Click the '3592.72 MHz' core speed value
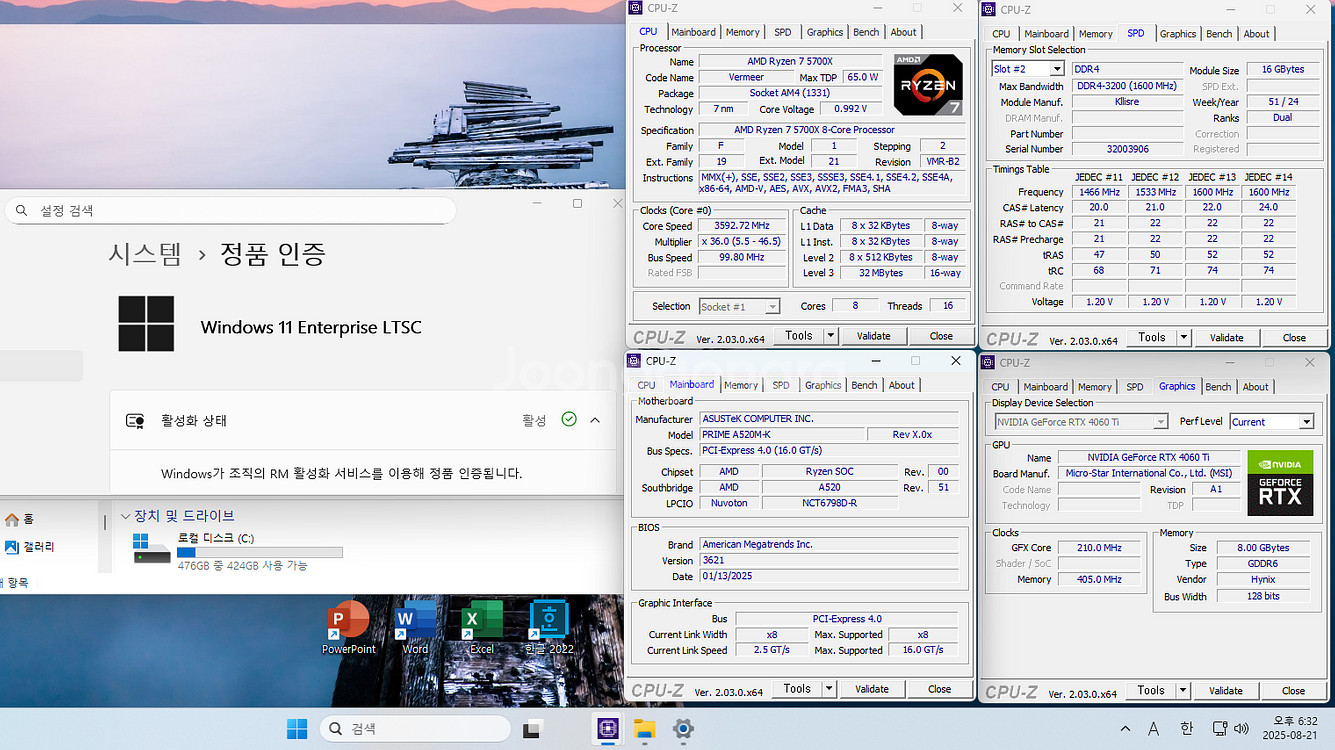The image size is (1335, 750). [x=742, y=226]
